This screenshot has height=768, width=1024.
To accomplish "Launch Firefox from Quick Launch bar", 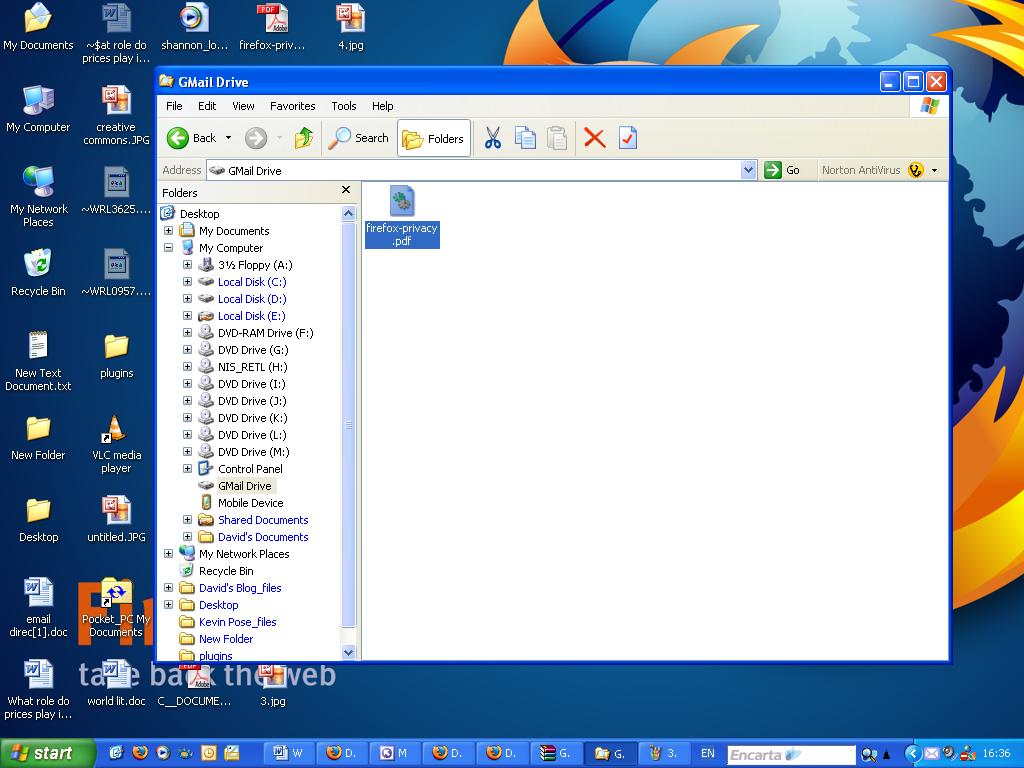I will (x=139, y=752).
